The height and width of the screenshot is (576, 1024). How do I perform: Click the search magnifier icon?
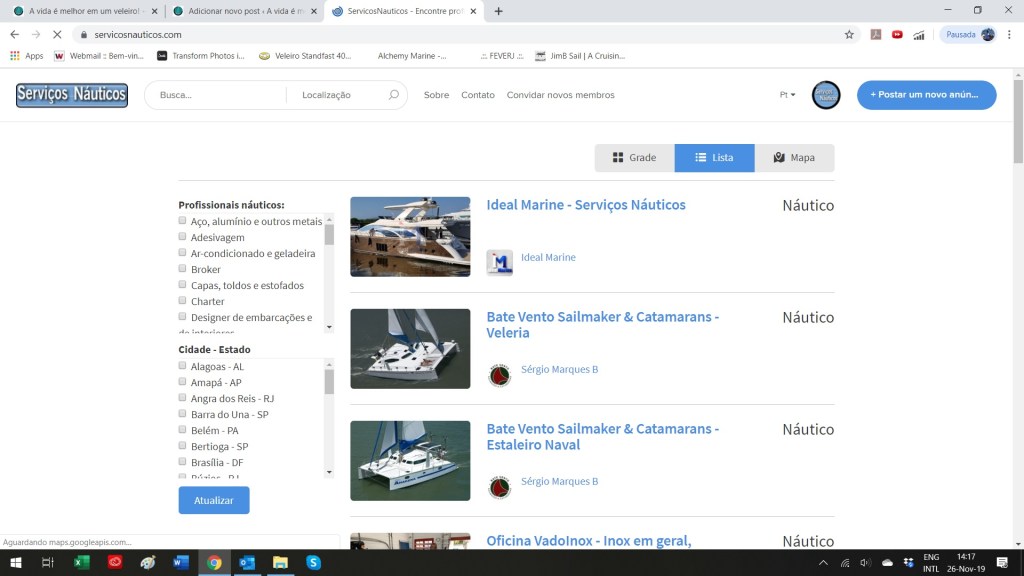coord(393,95)
